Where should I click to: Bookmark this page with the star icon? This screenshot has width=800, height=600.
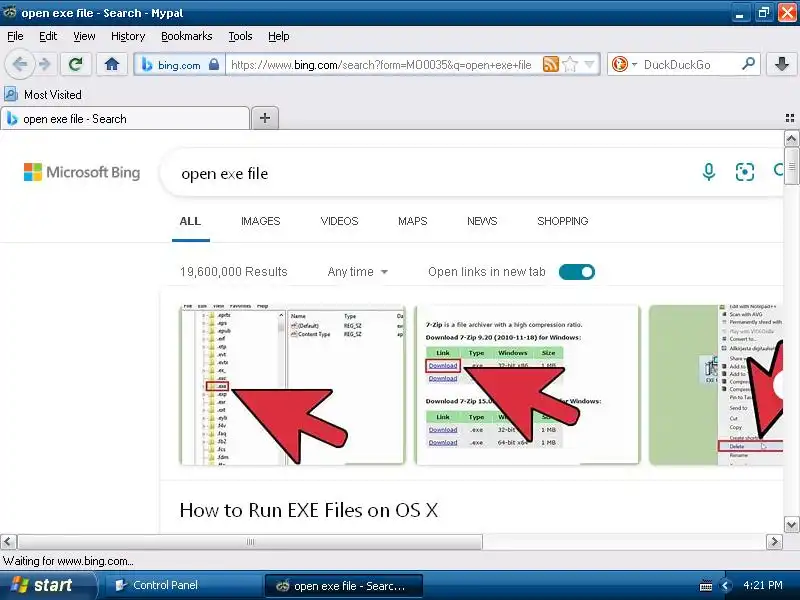pyautogui.click(x=570, y=64)
